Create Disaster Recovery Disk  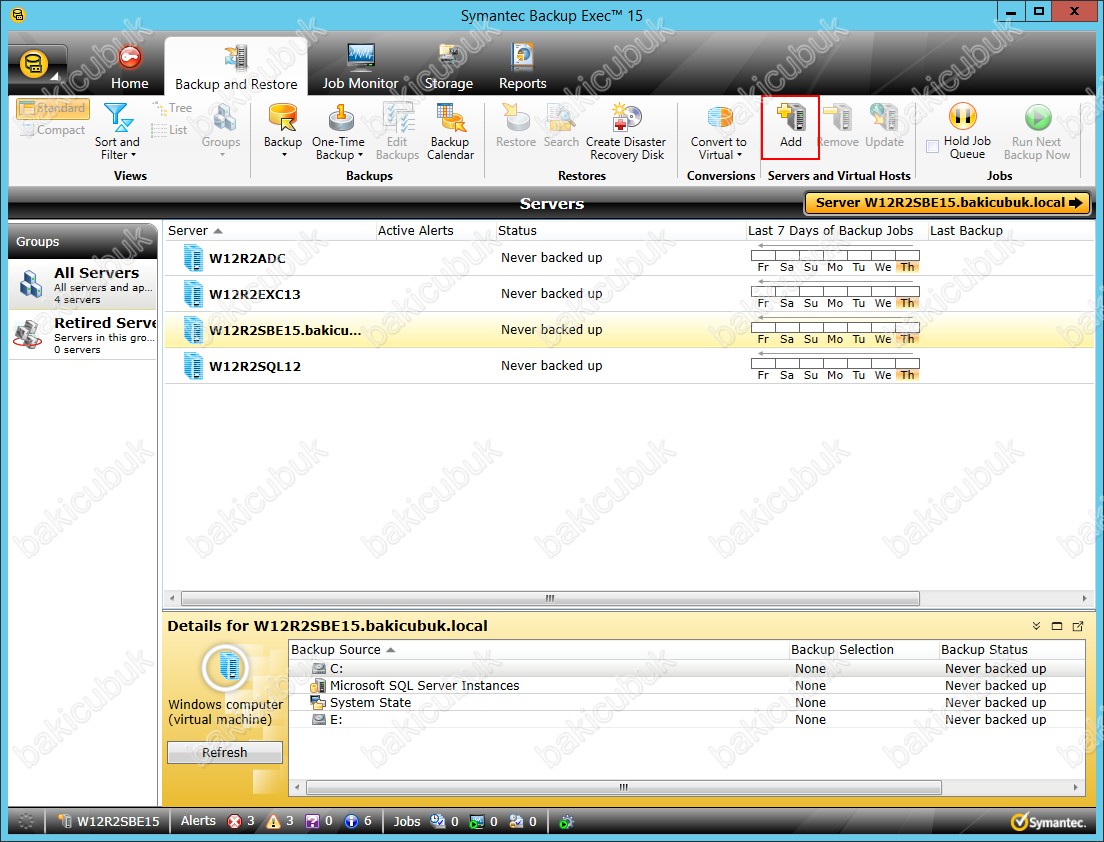(626, 132)
